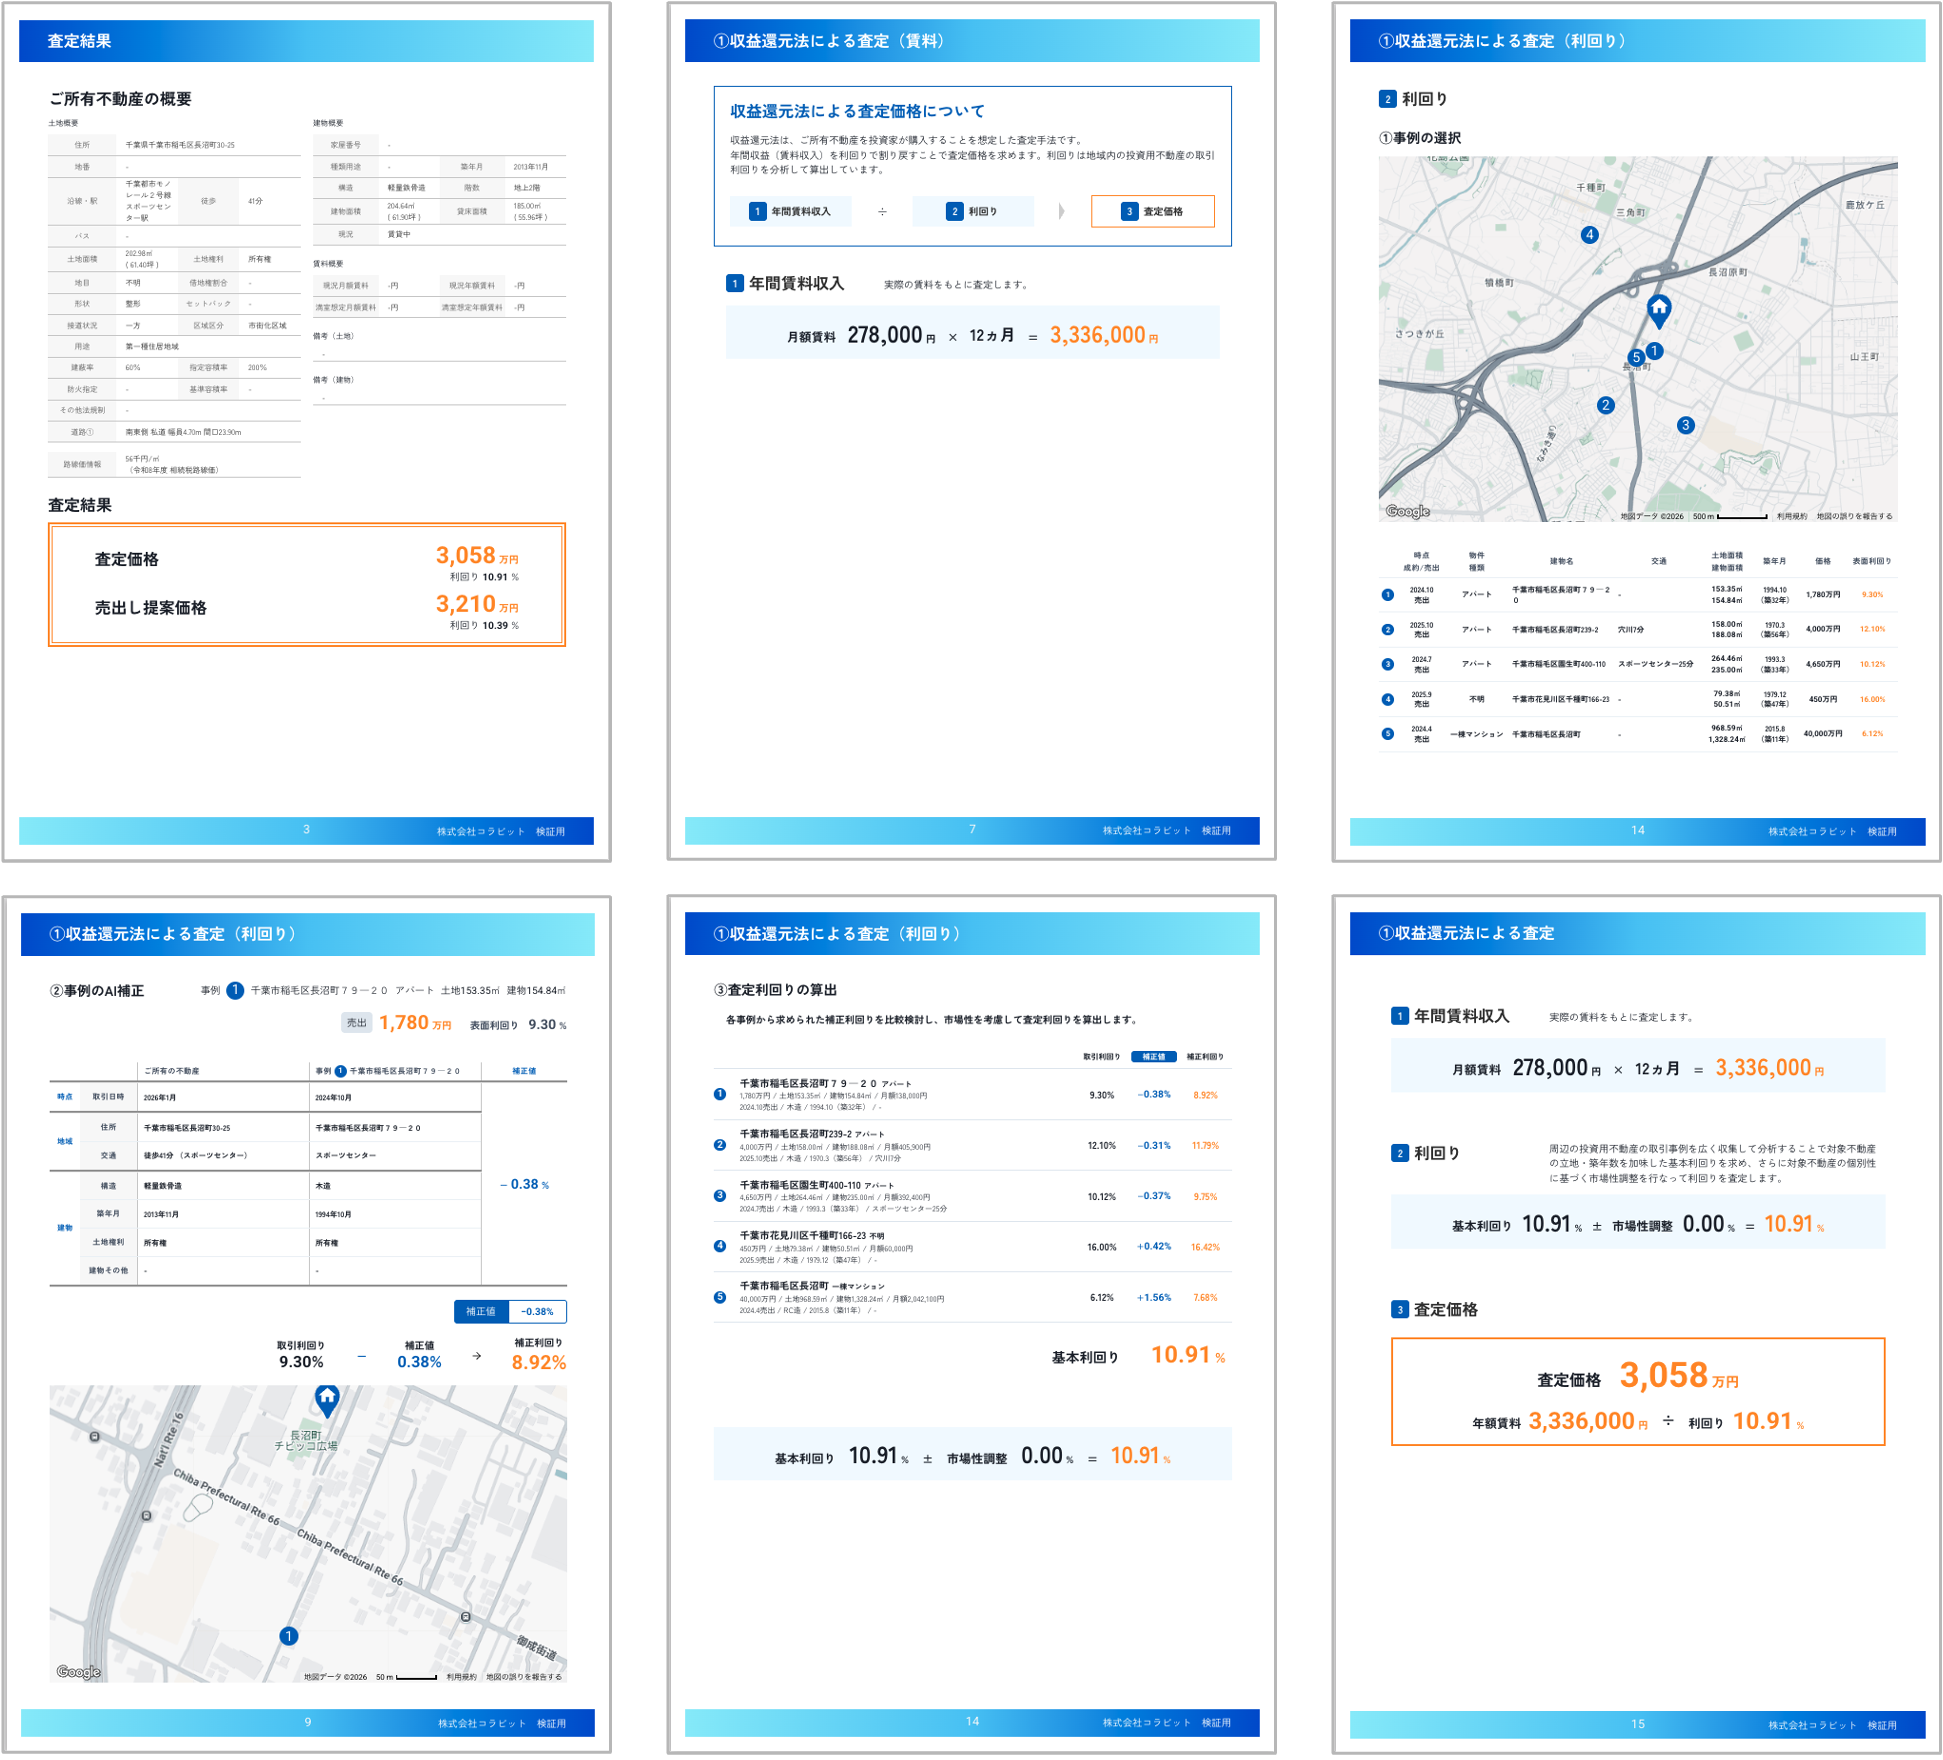Viewport: 1943px width, 1760px height.
Task: Open 利用規約 link on the area map
Action: 1791,517
